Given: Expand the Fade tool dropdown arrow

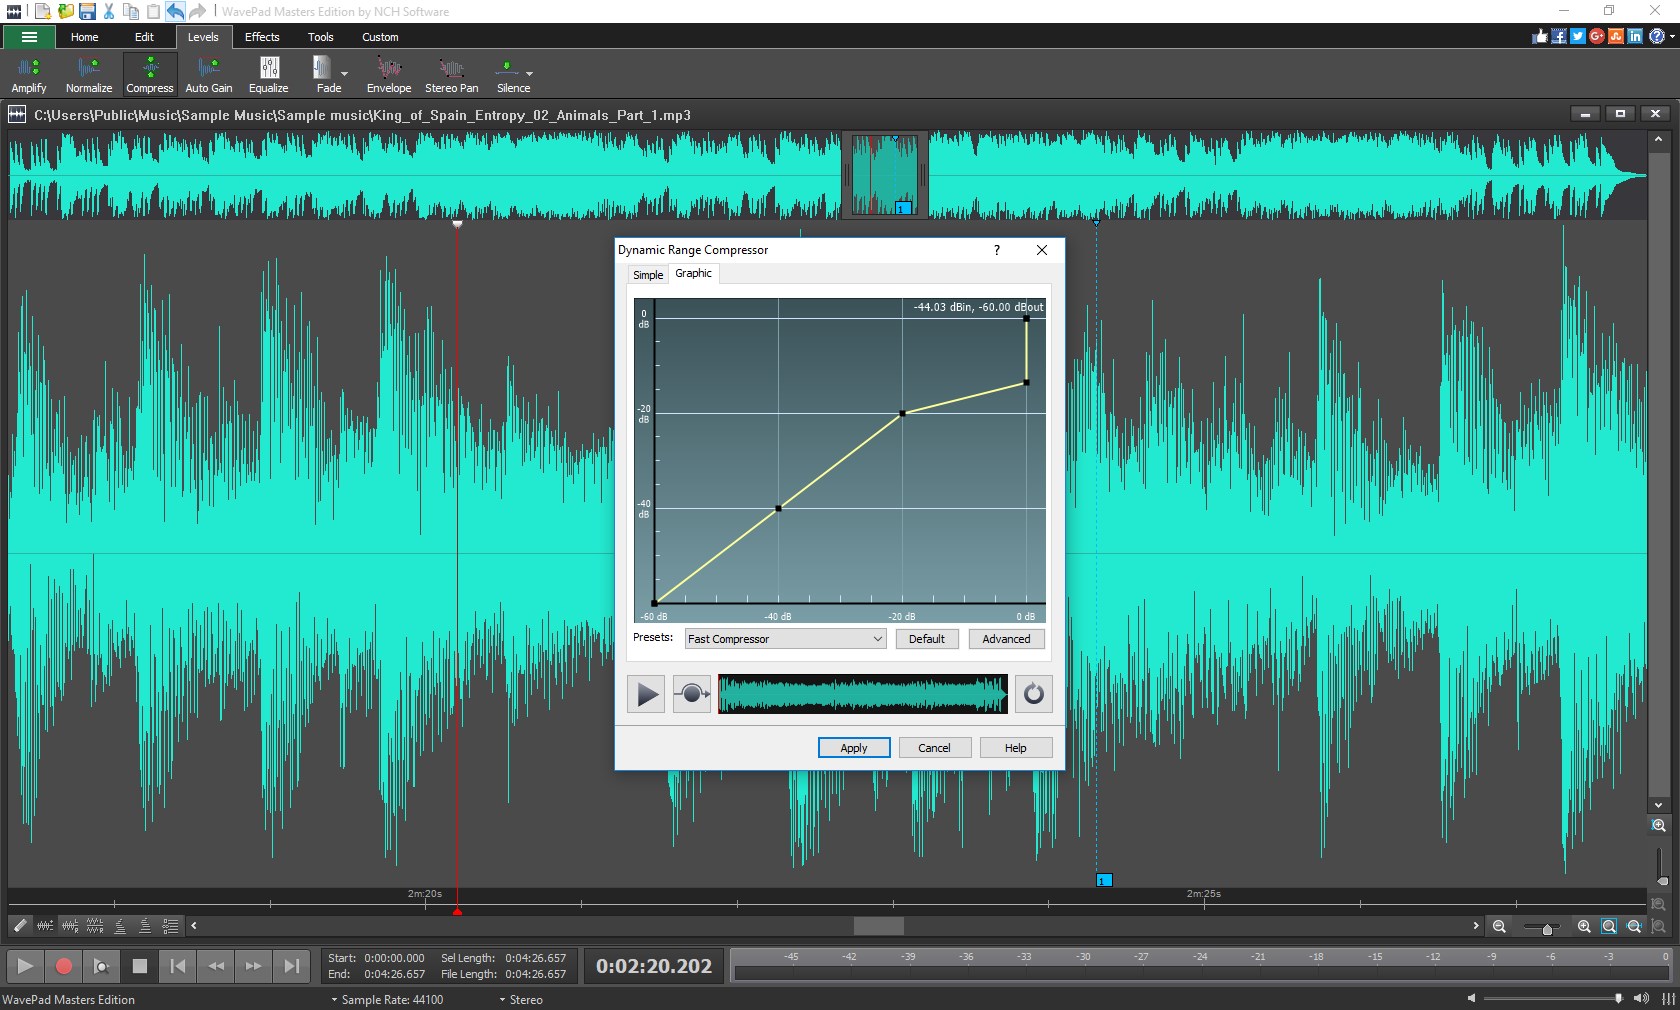Looking at the screenshot, I should 343,74.
